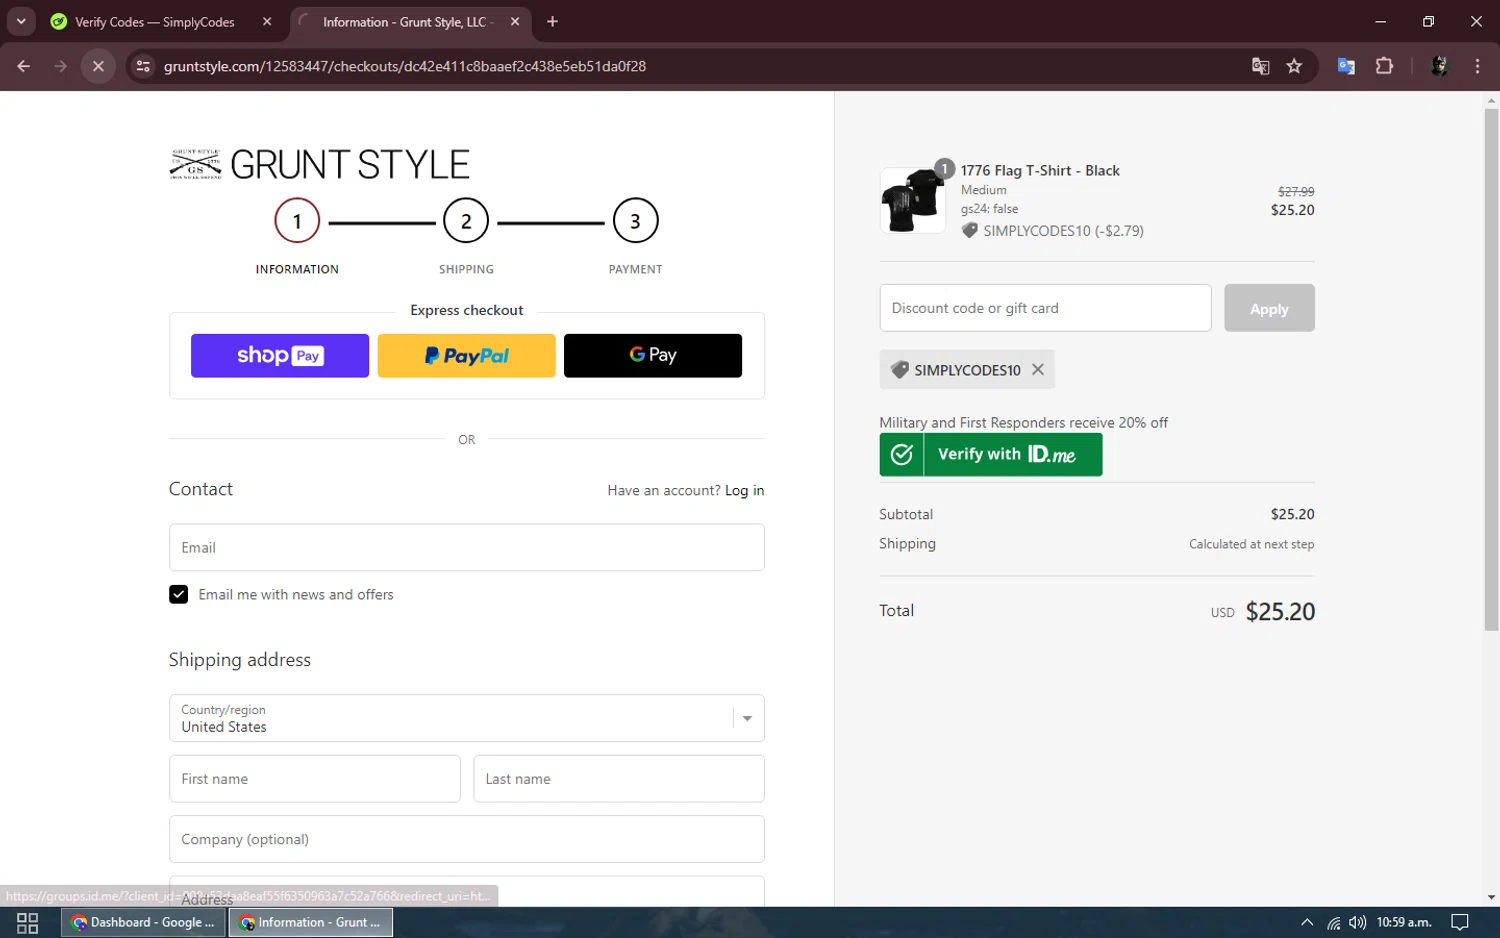Click Verify with ID.me button
The height and width of the screenshot is (938, 1500).
tap(991, 454)
